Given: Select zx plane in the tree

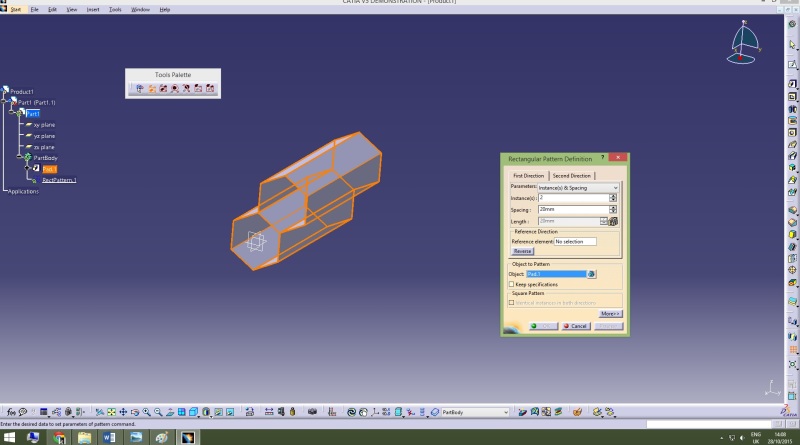Looking at the screenshot, I should (x=44, y=147).
